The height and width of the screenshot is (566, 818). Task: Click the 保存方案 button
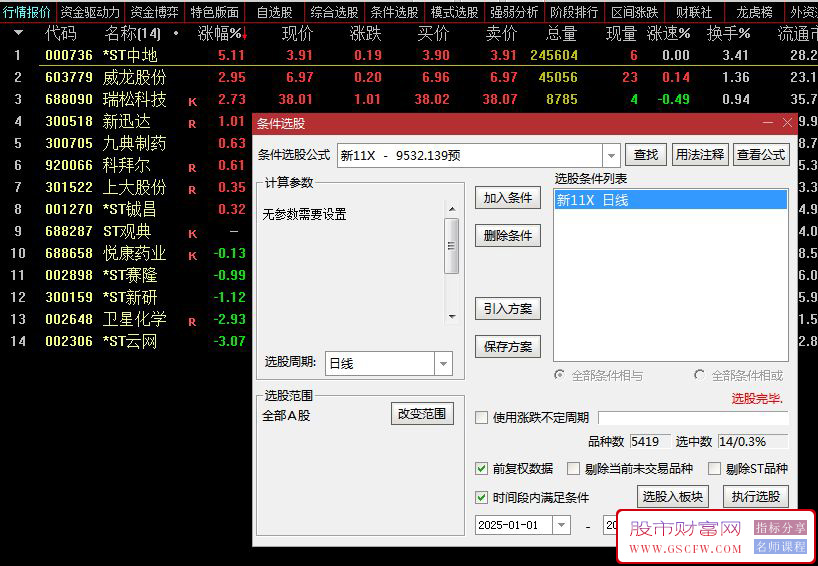pos(508,347)
